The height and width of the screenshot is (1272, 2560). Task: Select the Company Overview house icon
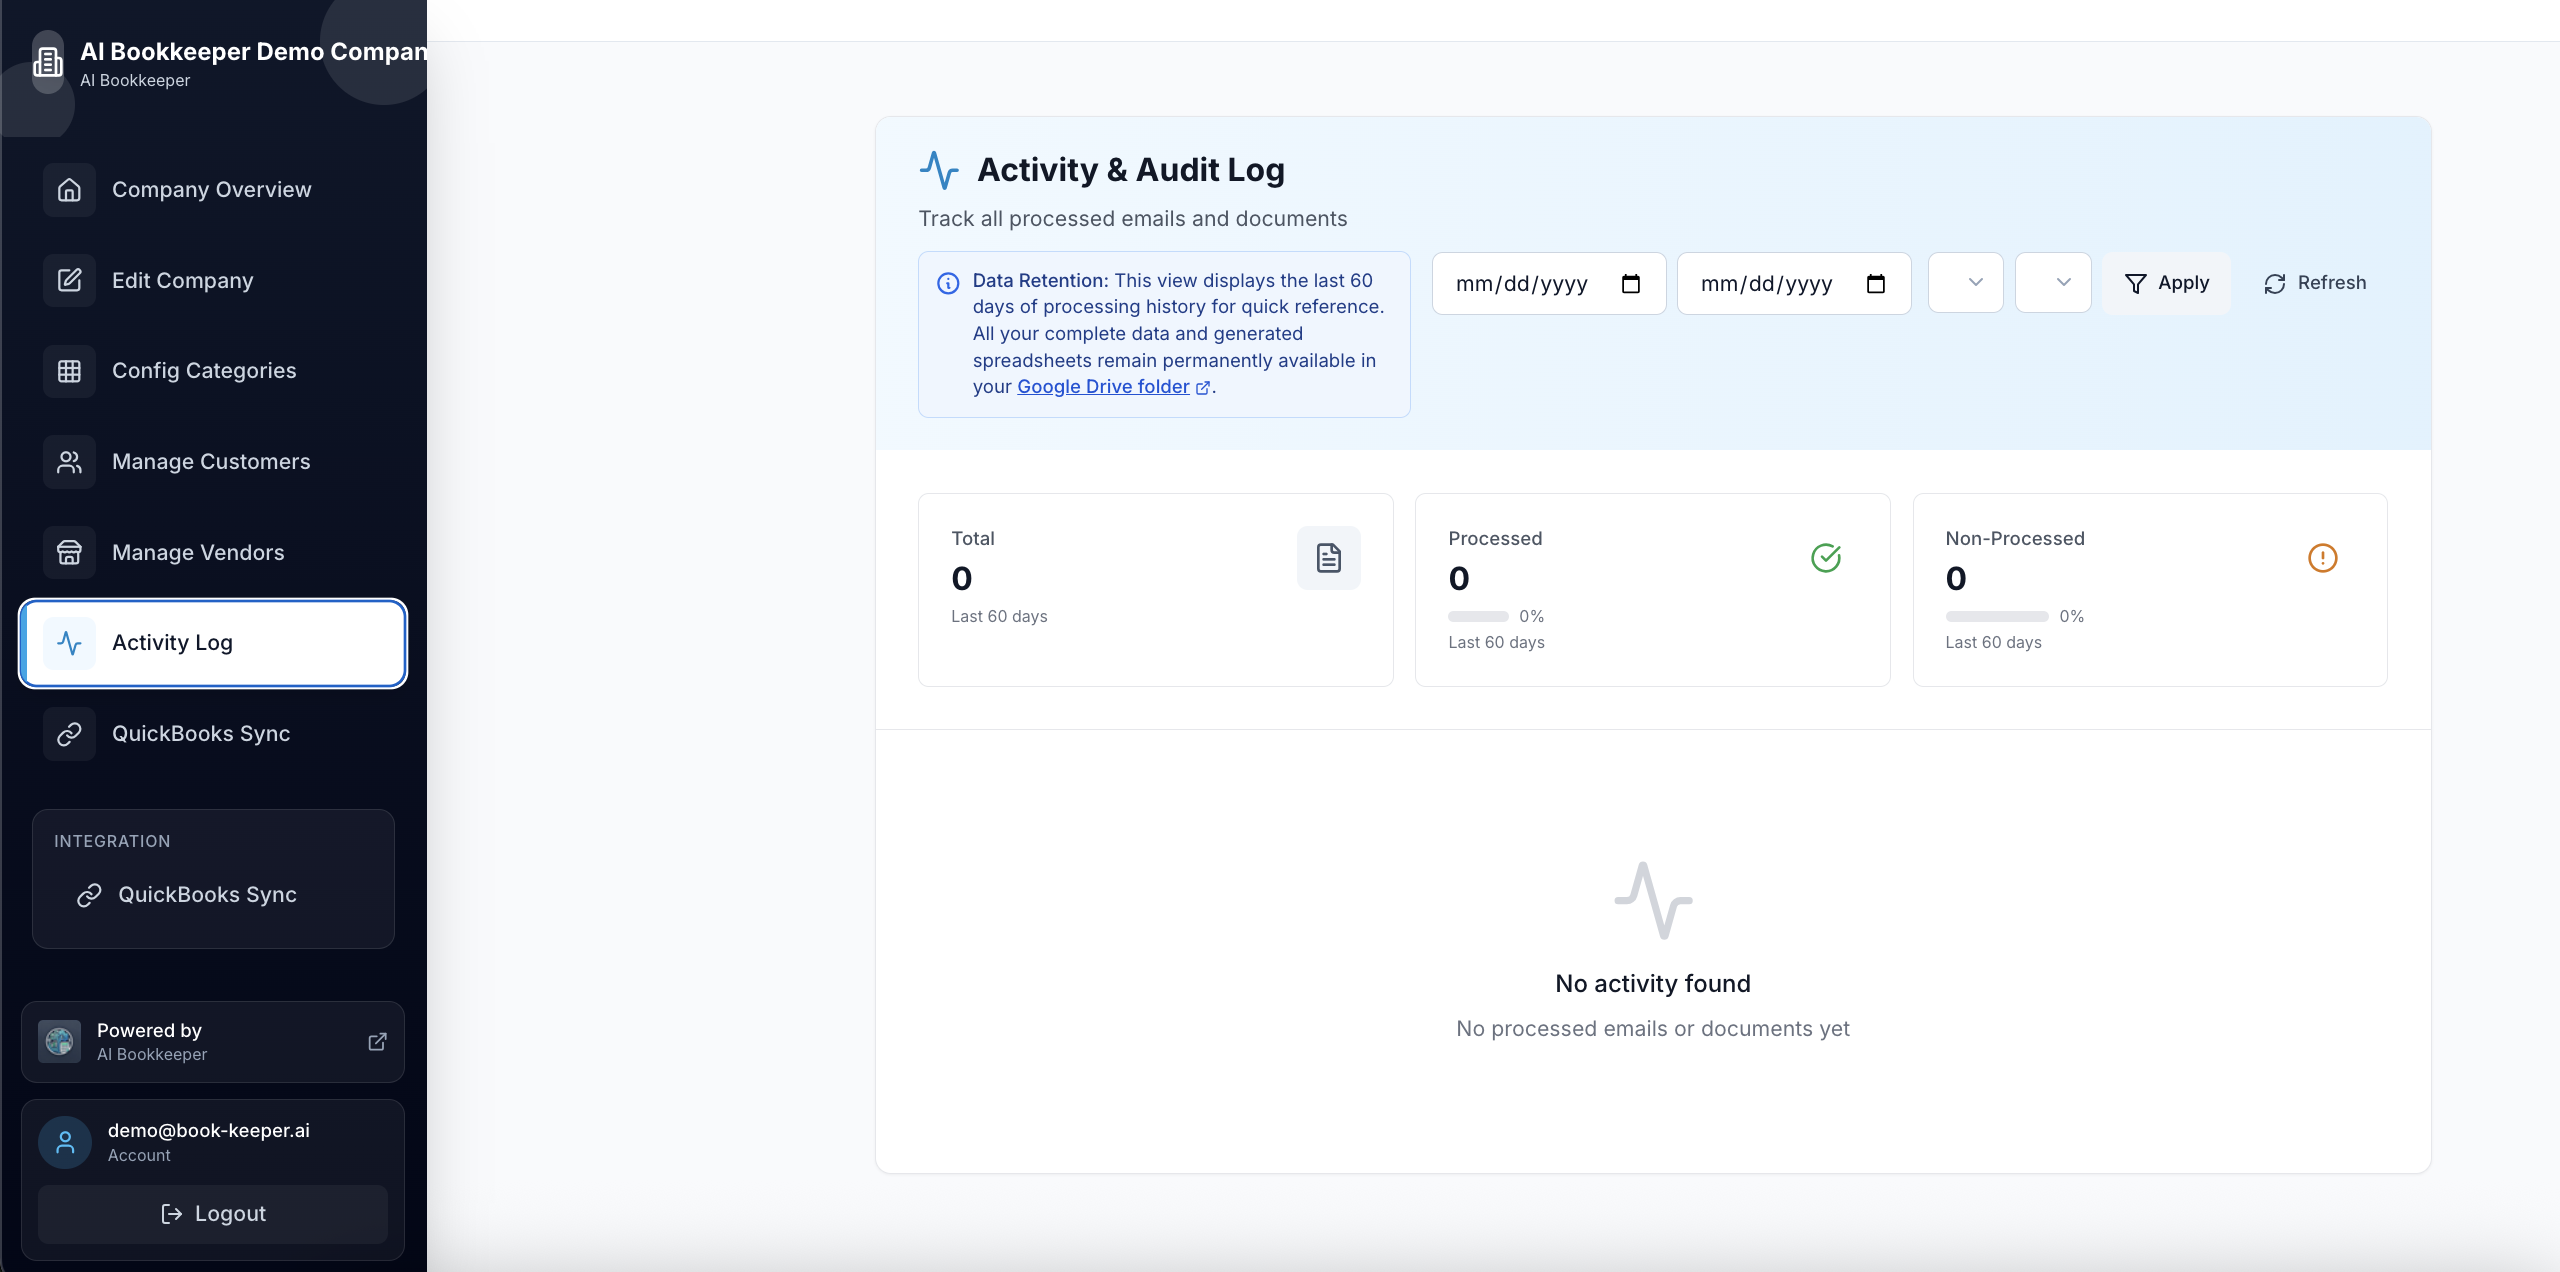(x=69, y=190)
